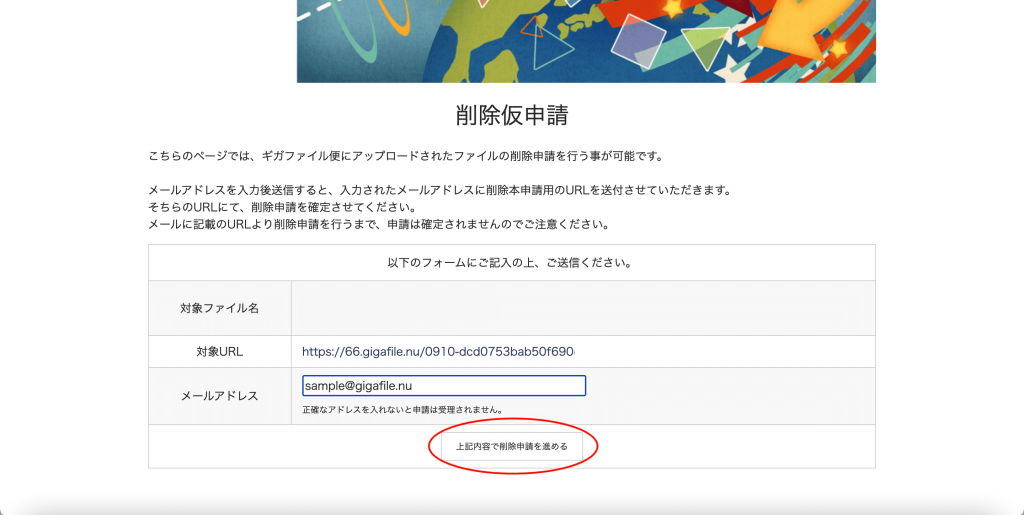Click the line starting メールに記載のURLより
The height and width of the screenshot is (515, 1024).
379,225
